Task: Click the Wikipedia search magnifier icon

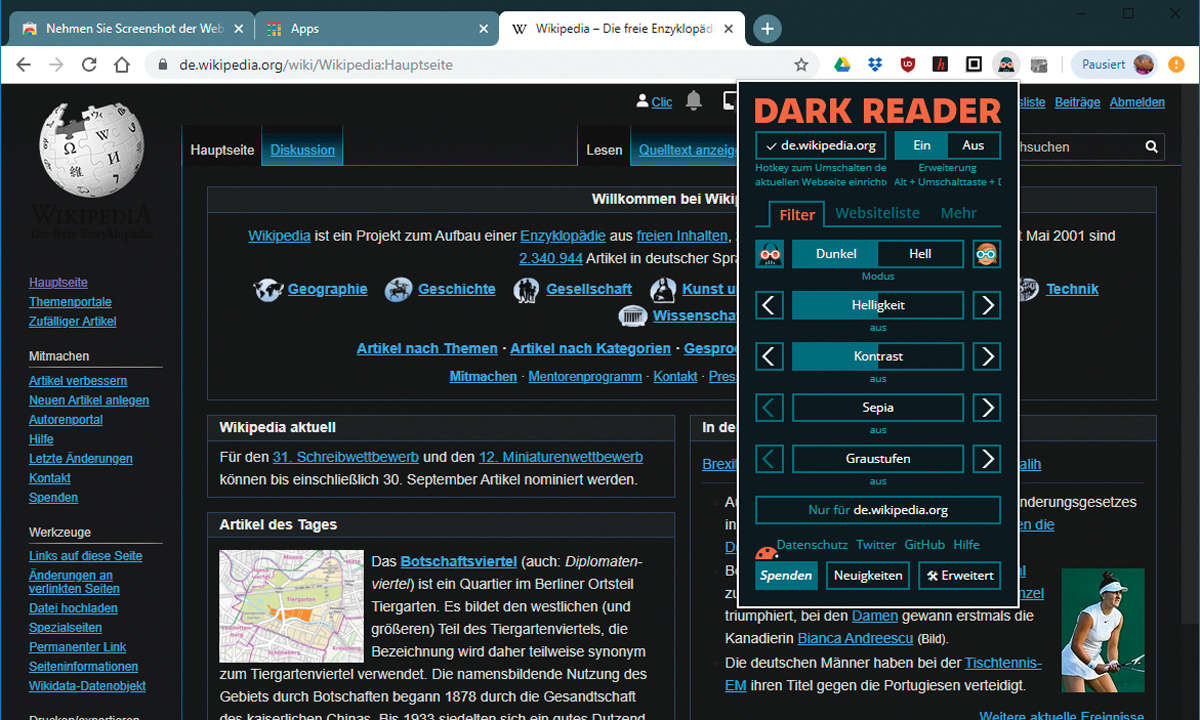Action: coord(1152,147)
